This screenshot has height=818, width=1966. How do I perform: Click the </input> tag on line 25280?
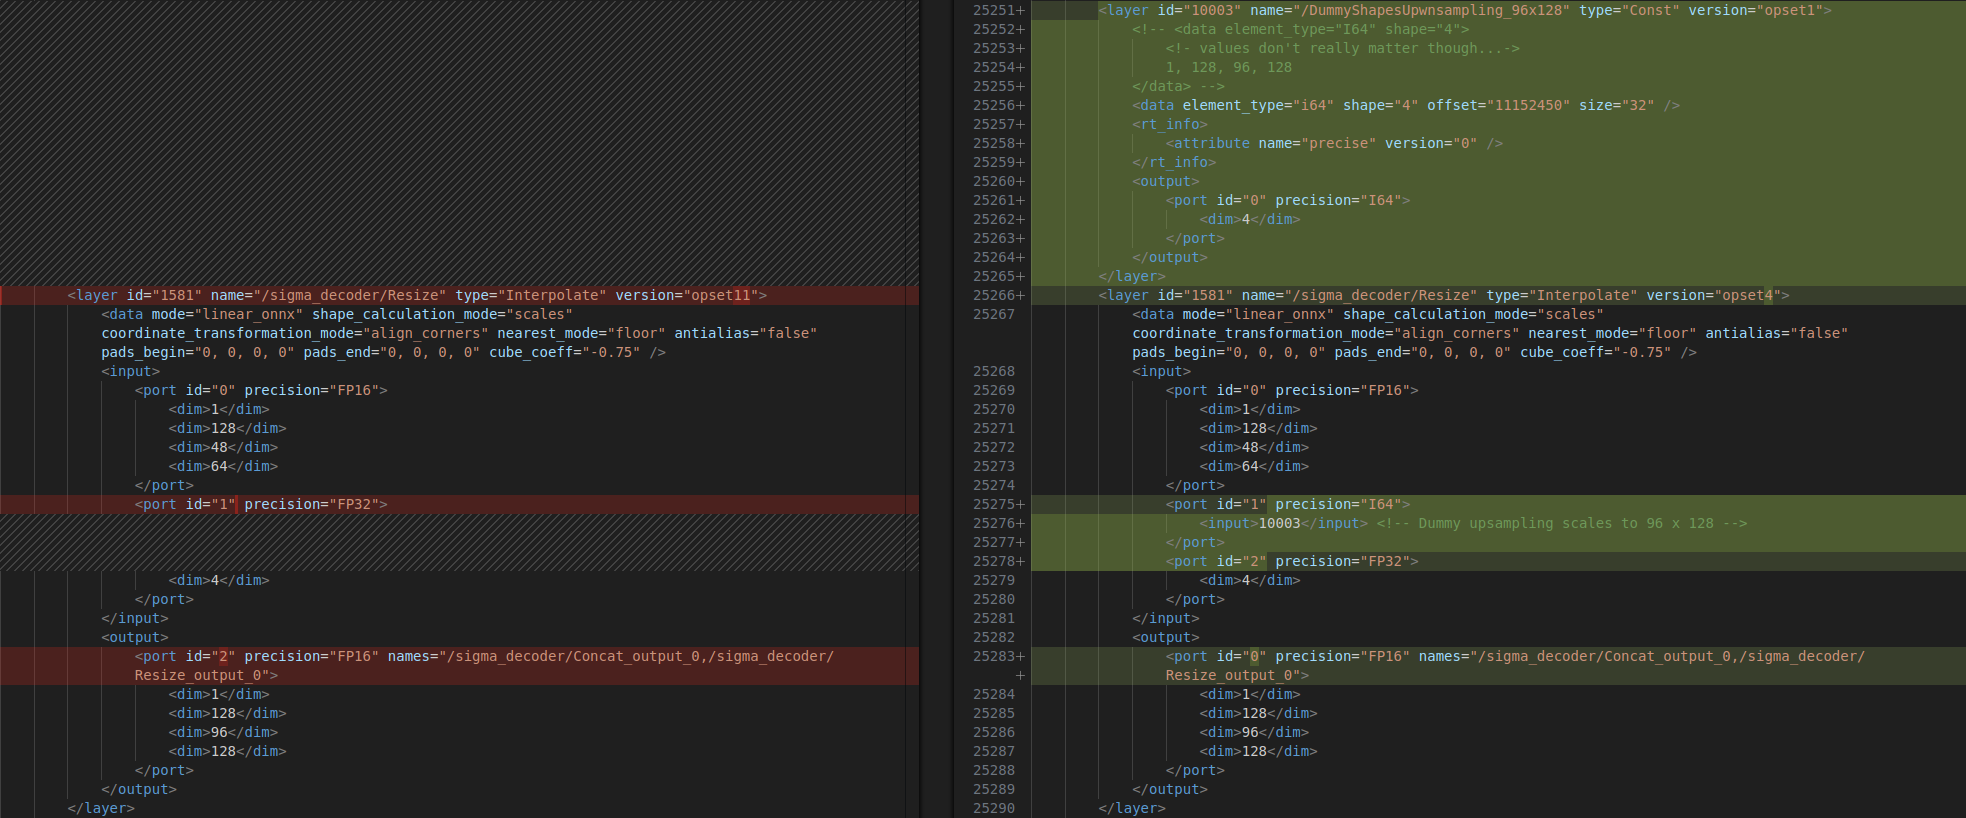pos(1165,618)
